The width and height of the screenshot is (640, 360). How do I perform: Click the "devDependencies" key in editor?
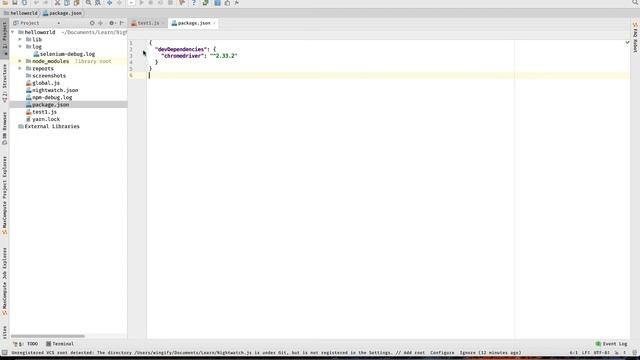point(181,49)
